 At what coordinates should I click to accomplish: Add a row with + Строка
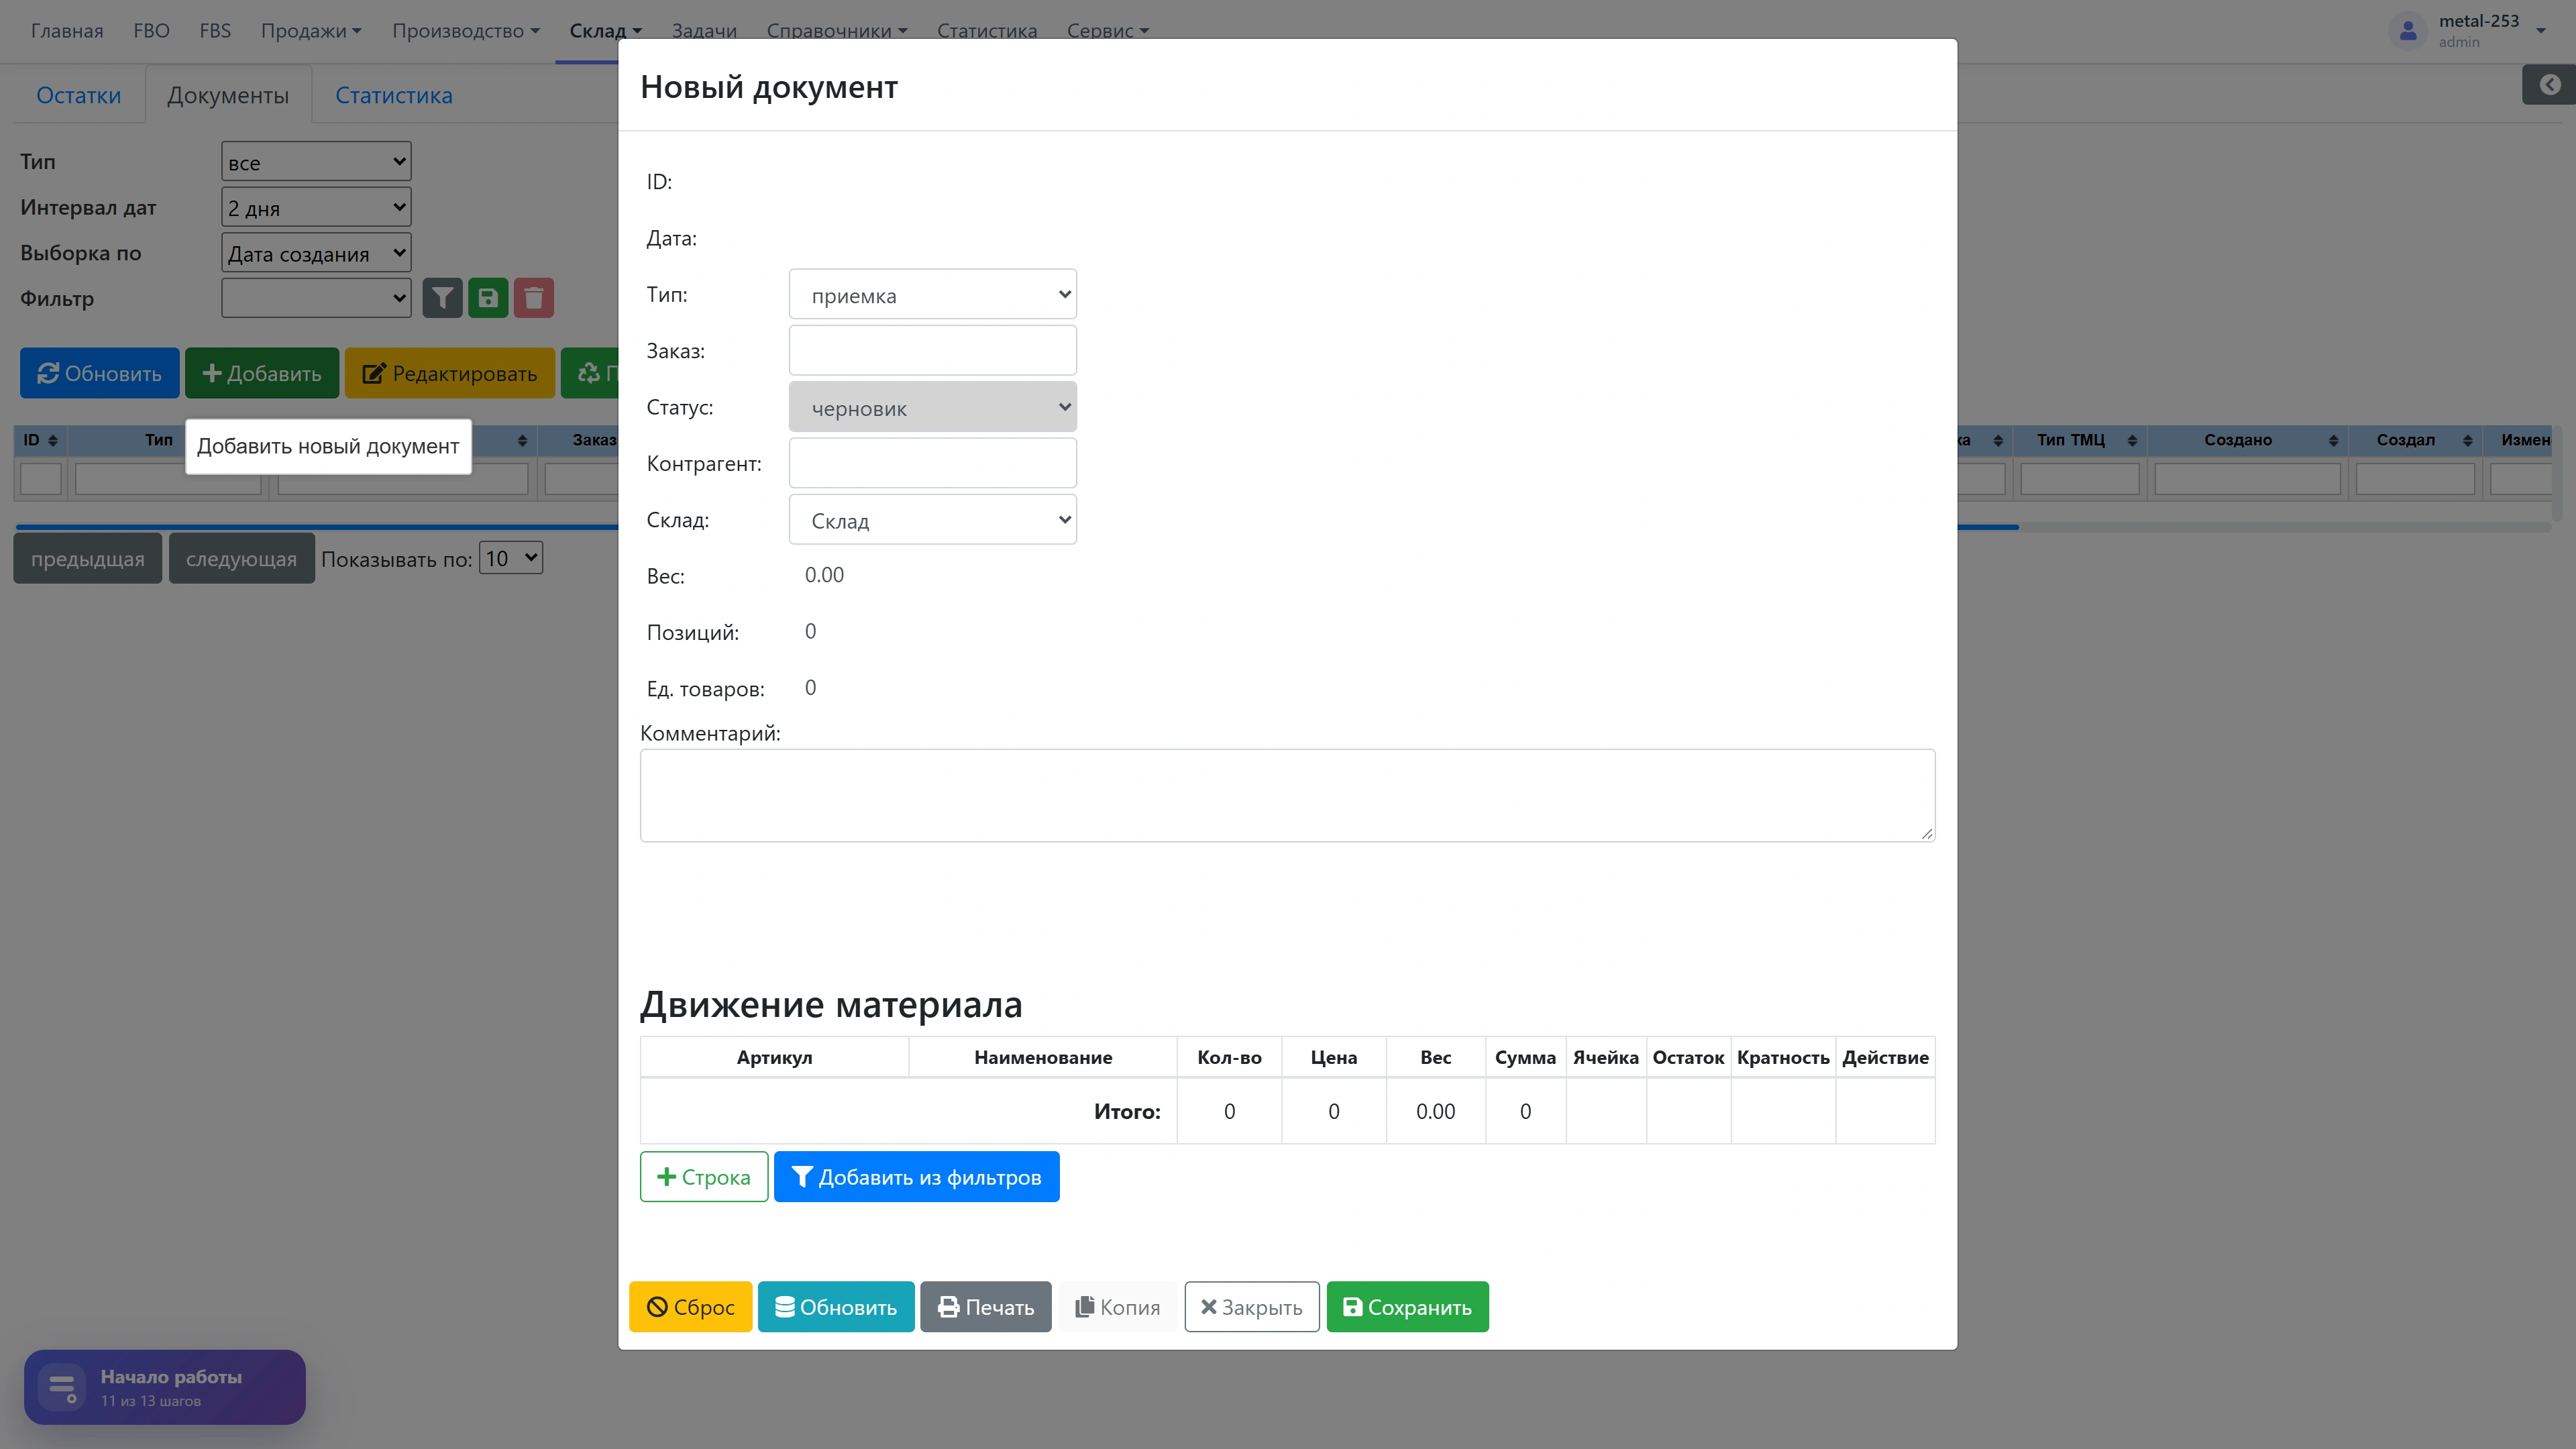click(704, 1177)
